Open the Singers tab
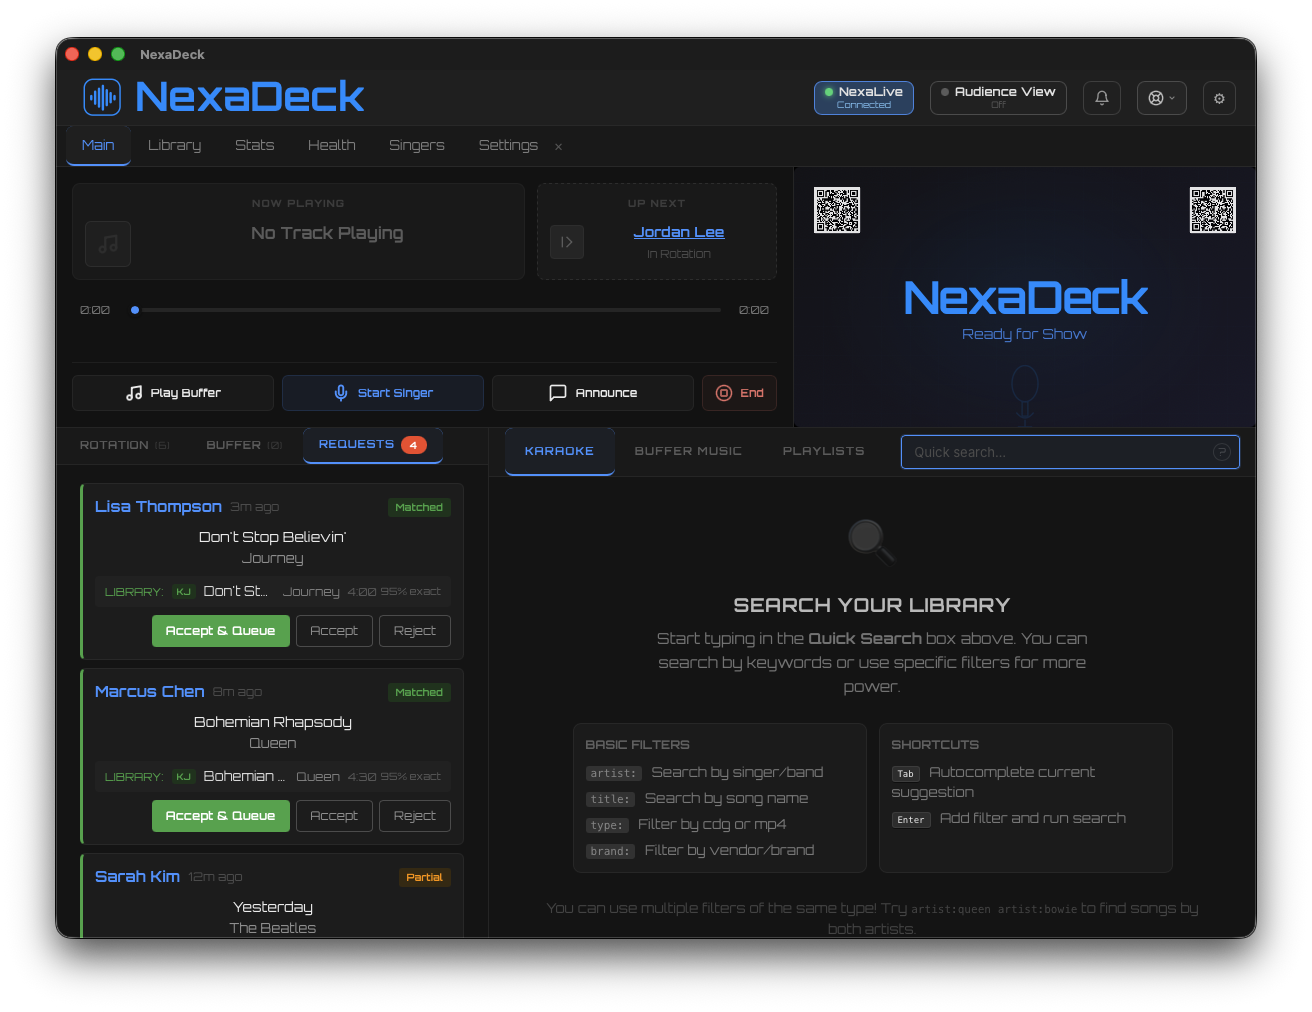This screenshot has width=1312, height=1012. [416, 145]
